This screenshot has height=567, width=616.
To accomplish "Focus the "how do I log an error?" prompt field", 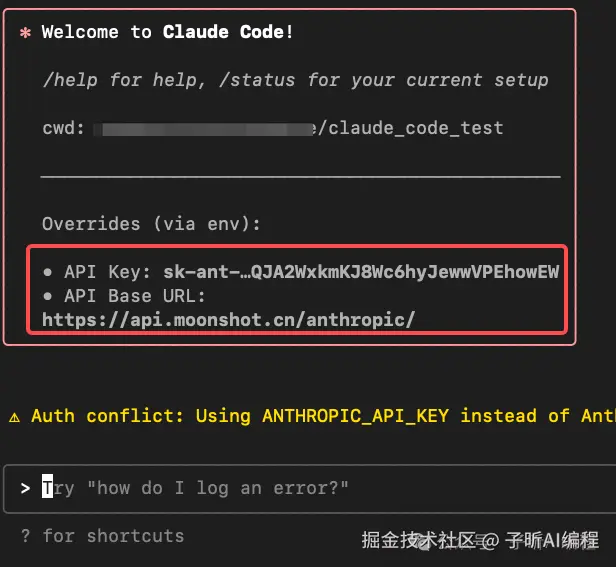I will point(310,488).
